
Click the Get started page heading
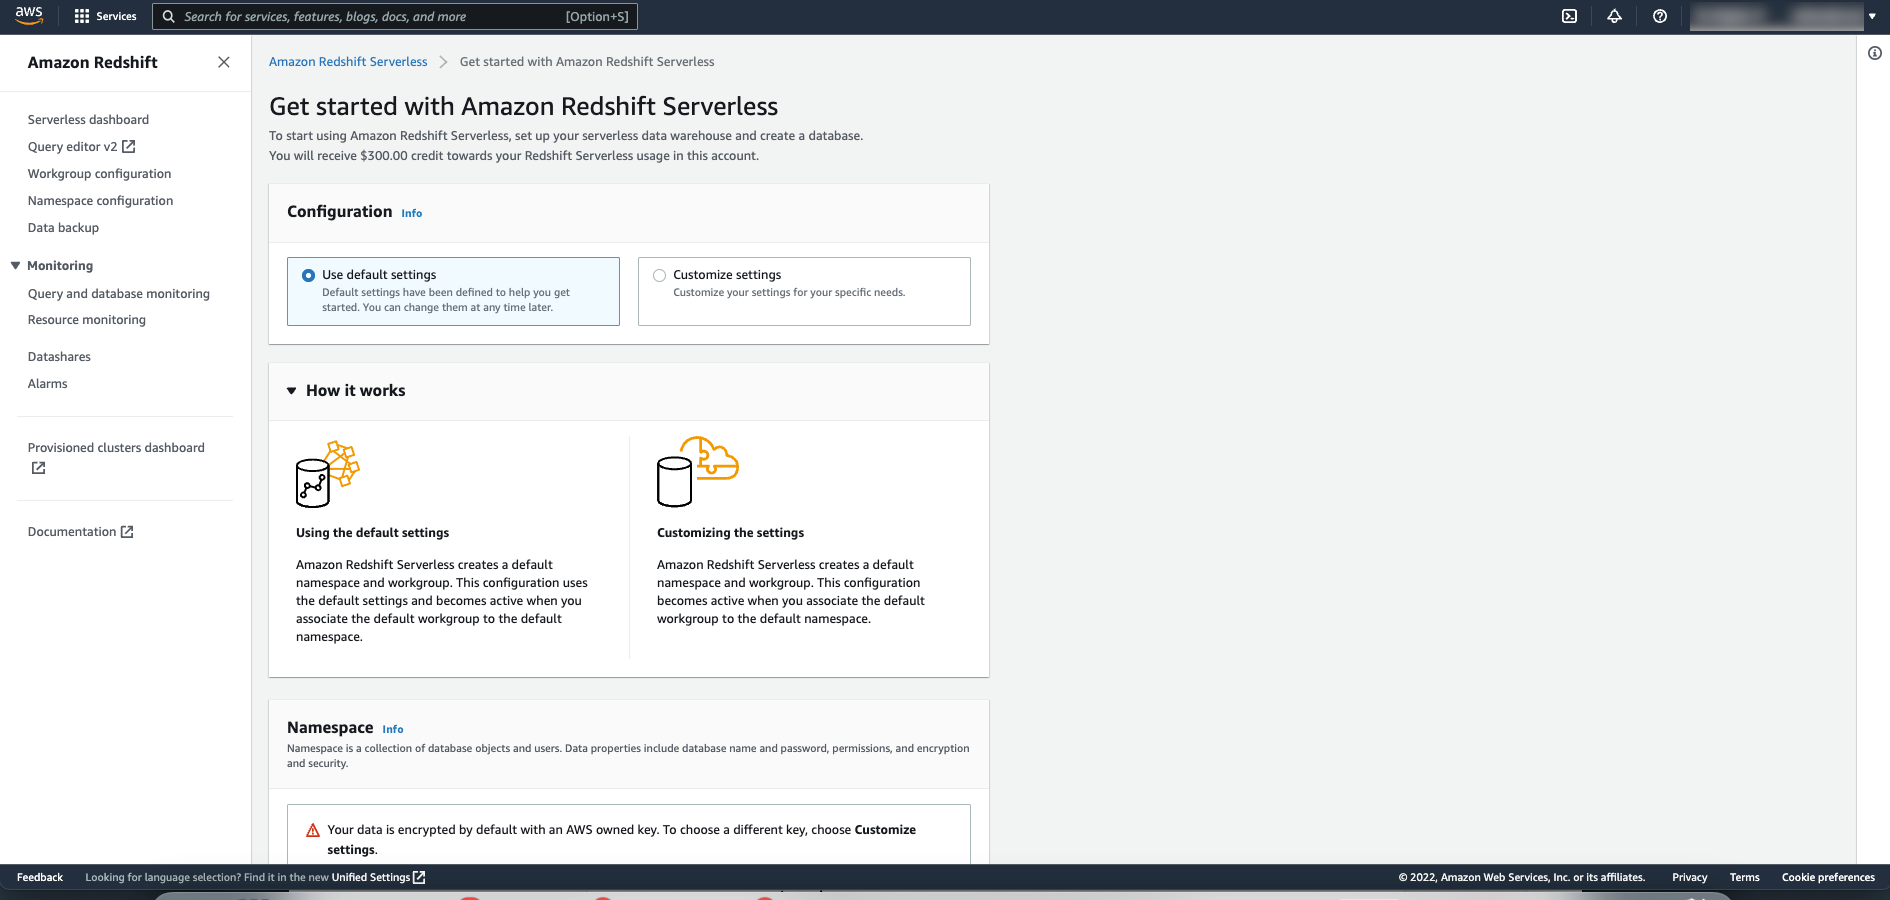(x=523, y=106)
